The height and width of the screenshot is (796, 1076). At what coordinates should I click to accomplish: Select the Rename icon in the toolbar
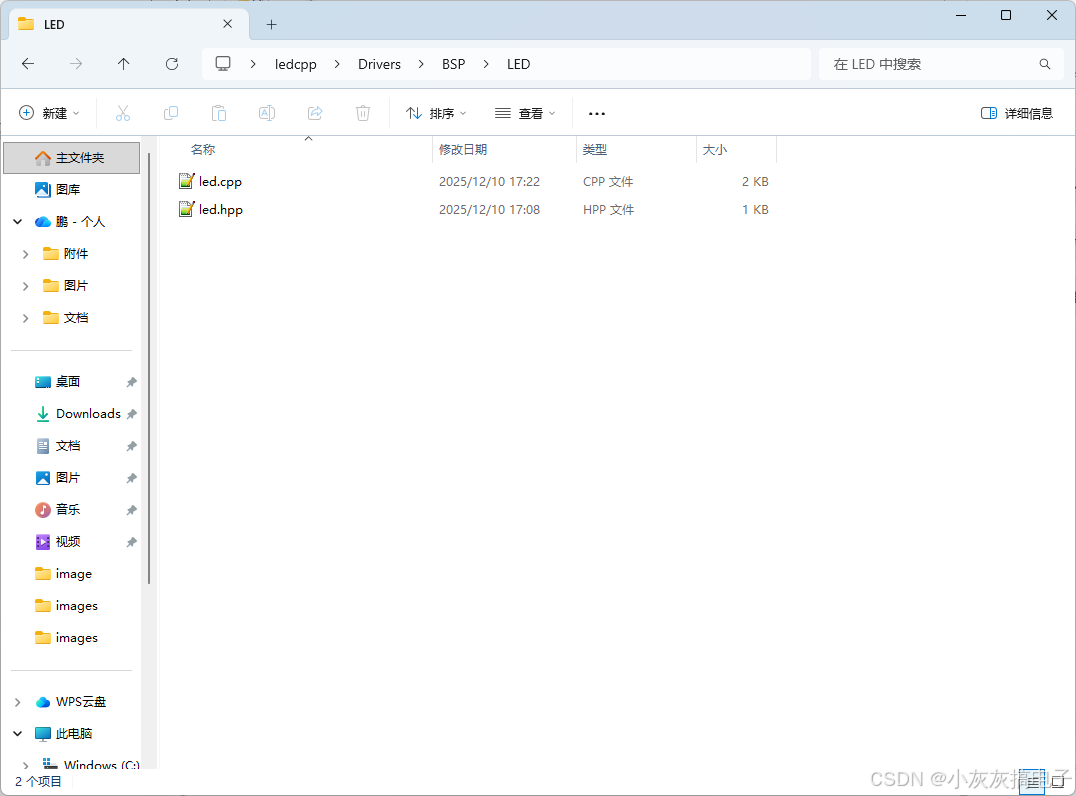tap(266, 113)
